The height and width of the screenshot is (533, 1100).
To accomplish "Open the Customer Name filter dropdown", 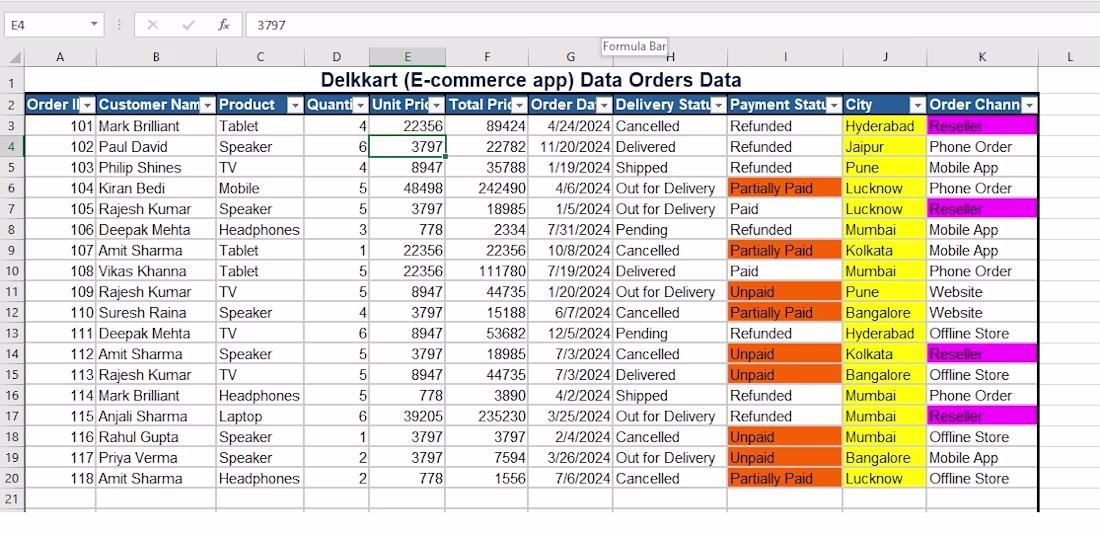I will coord(208,106).
